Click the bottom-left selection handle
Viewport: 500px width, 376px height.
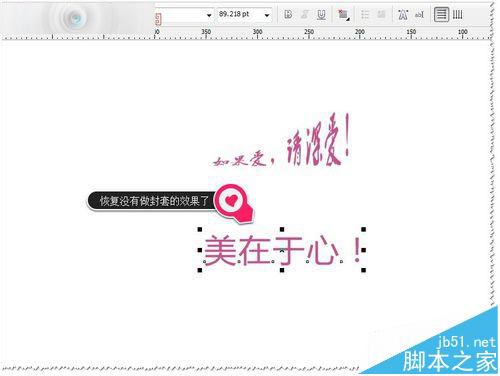[200, 270]
